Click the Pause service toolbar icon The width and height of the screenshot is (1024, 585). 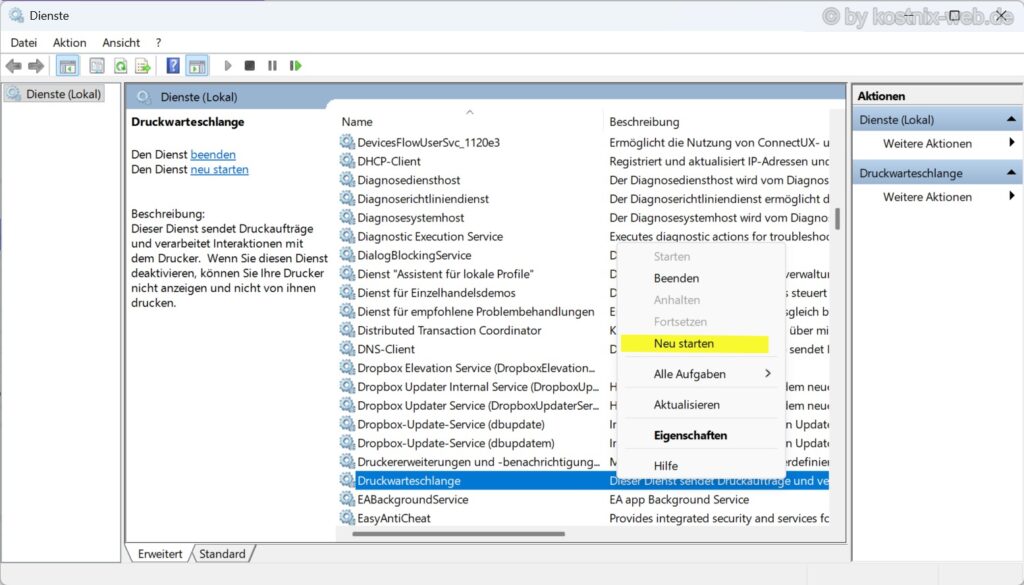(272, 66)
